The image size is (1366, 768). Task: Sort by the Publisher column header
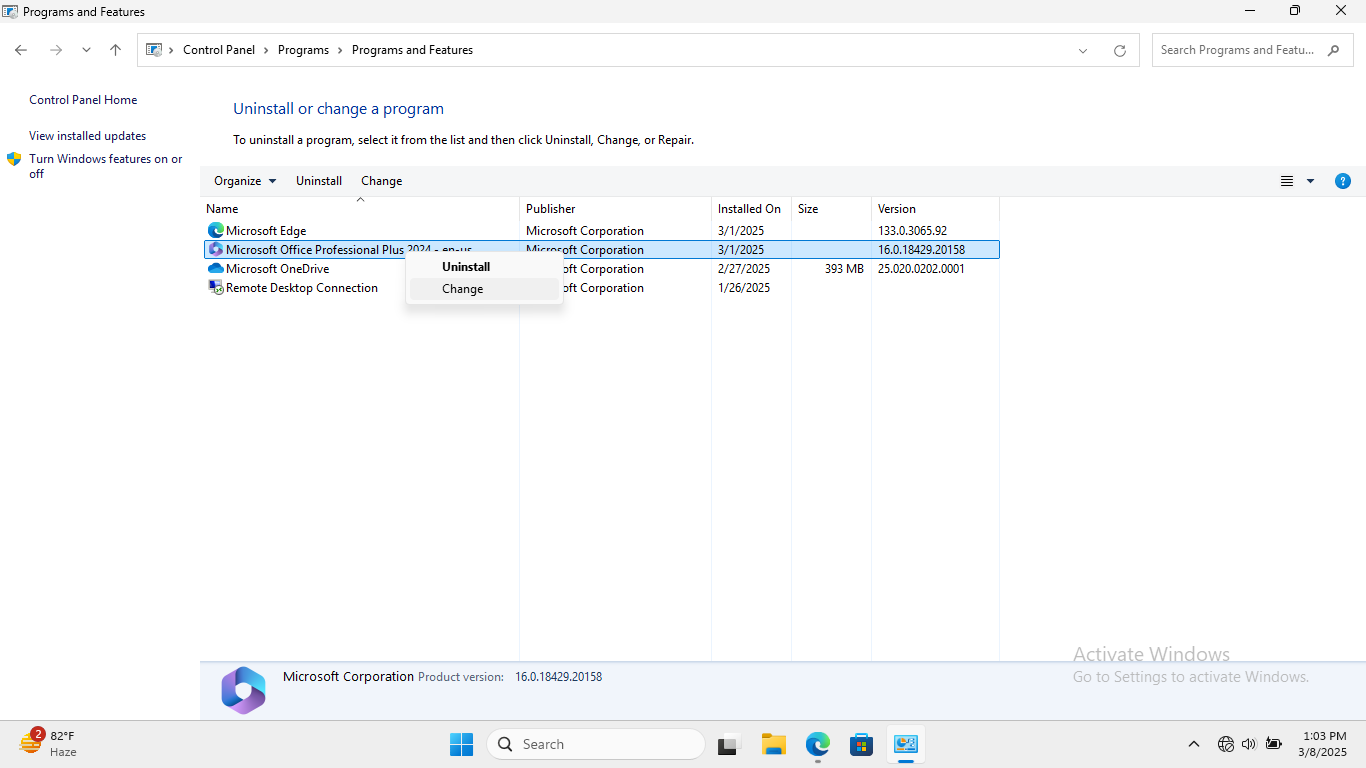(x=615, y=209)
